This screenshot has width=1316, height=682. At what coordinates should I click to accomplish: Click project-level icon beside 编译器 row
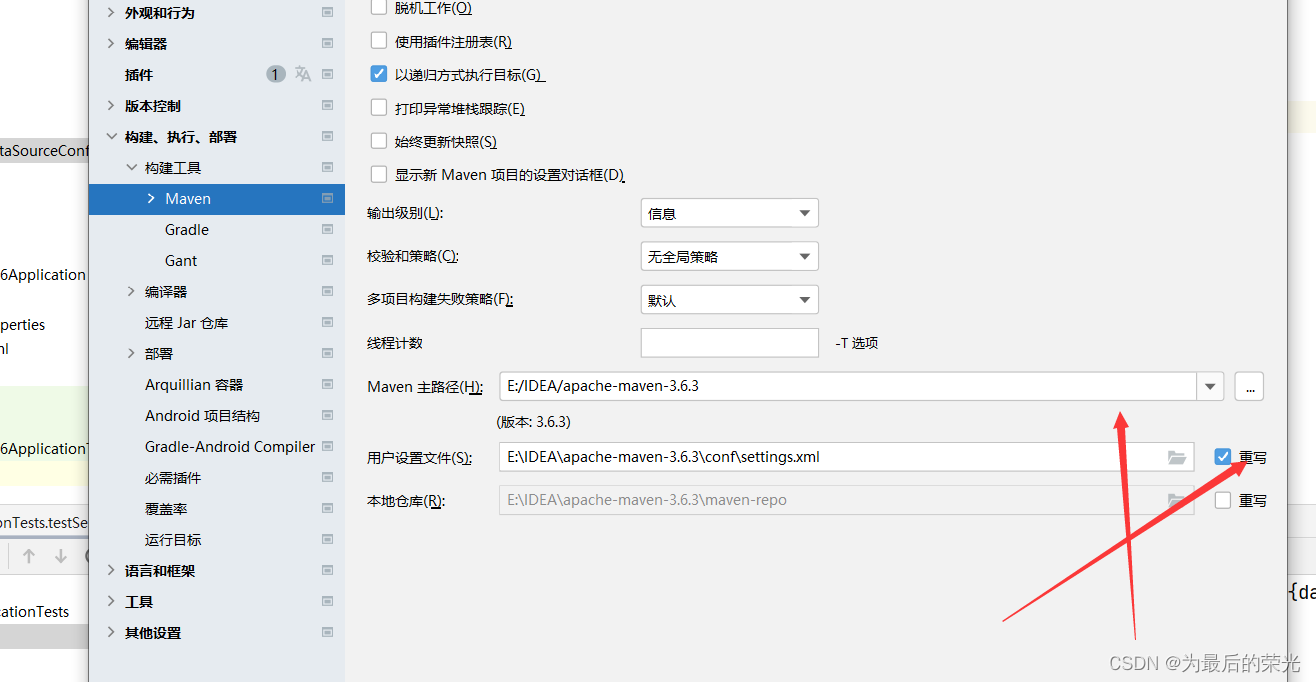[x=327, y=292]
